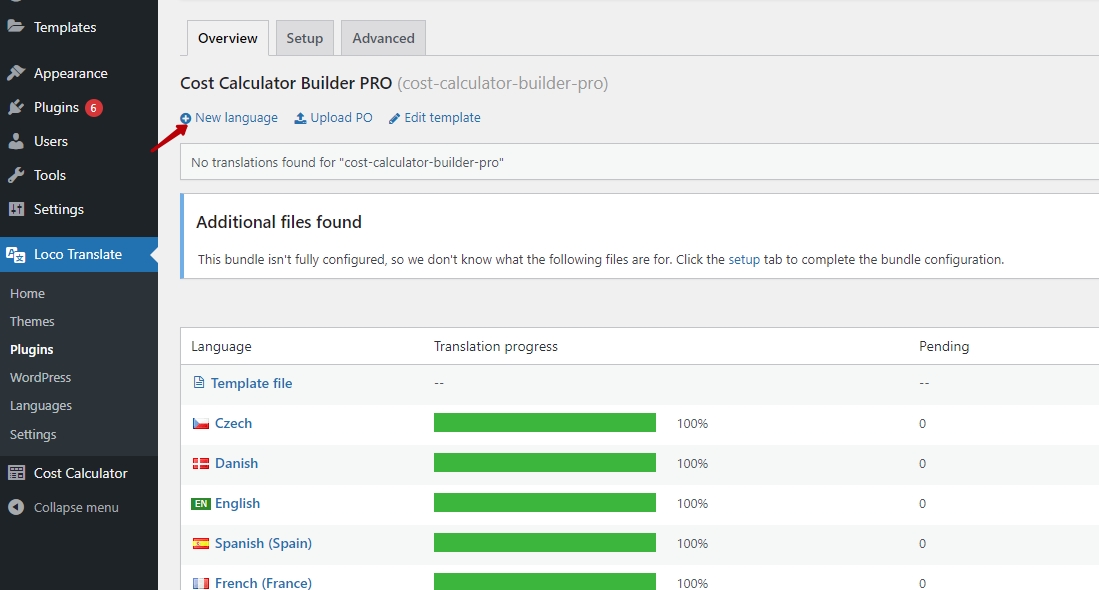Click the Danish flag icon
Viewport: 1099px width, 590px height.
click(x=200, y=463)
